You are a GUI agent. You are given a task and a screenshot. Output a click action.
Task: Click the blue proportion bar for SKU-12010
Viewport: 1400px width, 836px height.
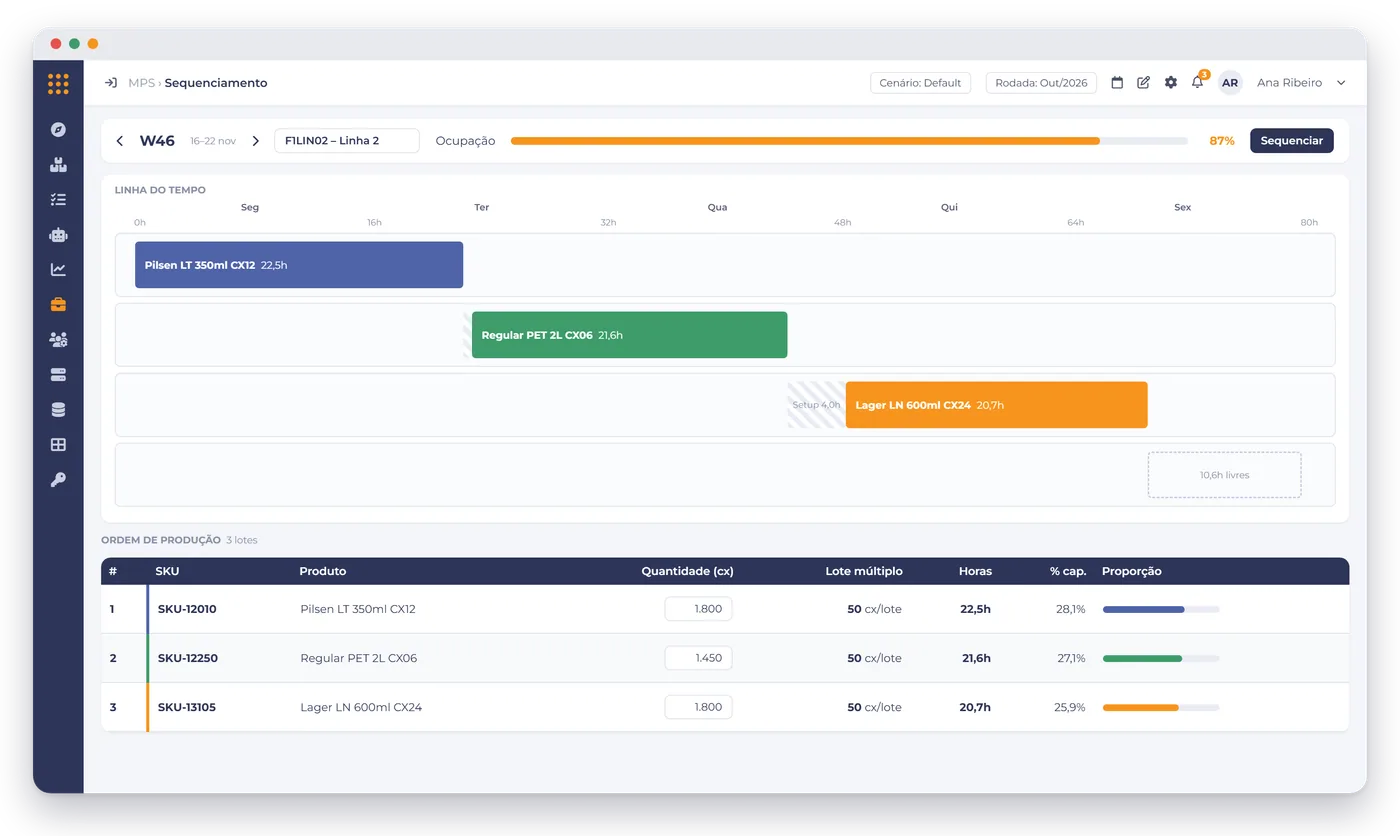[x=1160, y=609]
